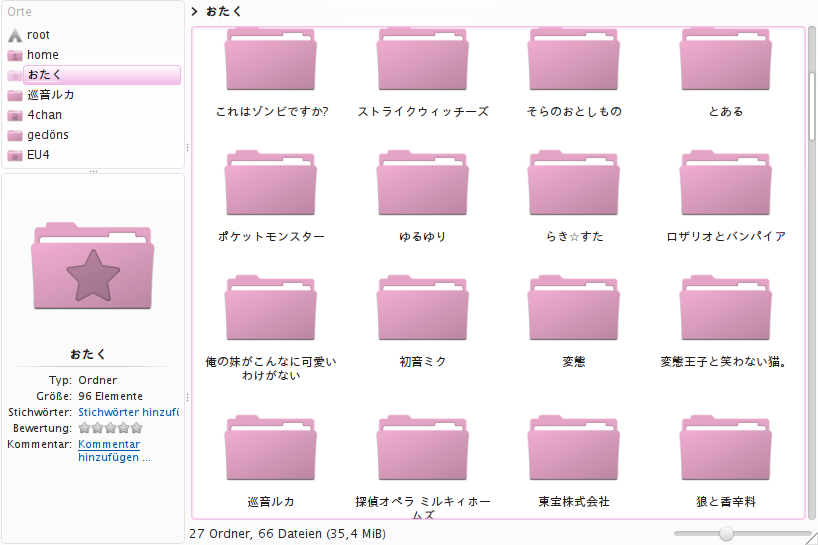Click the status text 27 Ordner, 66 Dateien
Viewport: 818px width, 545px height.
click(x=287, y=534)
